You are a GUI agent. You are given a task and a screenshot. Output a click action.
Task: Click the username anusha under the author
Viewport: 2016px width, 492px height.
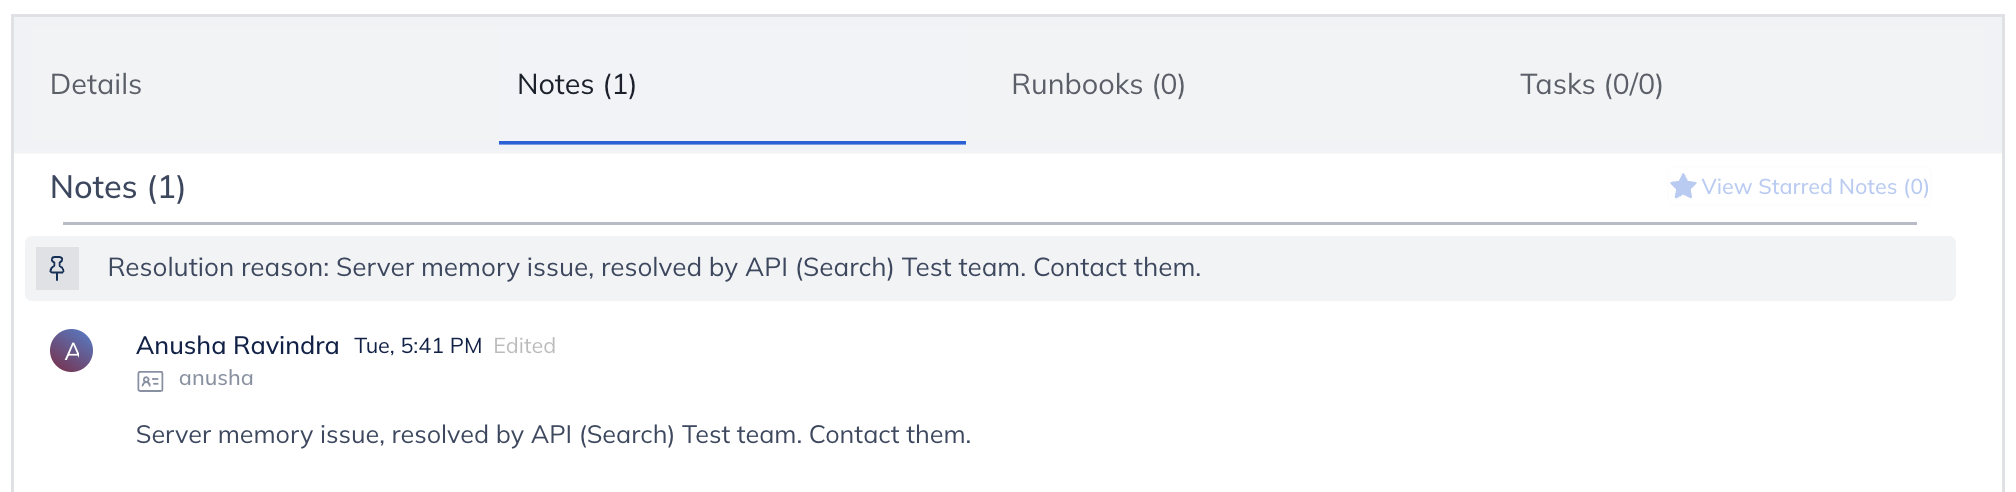tap(216, 379)
